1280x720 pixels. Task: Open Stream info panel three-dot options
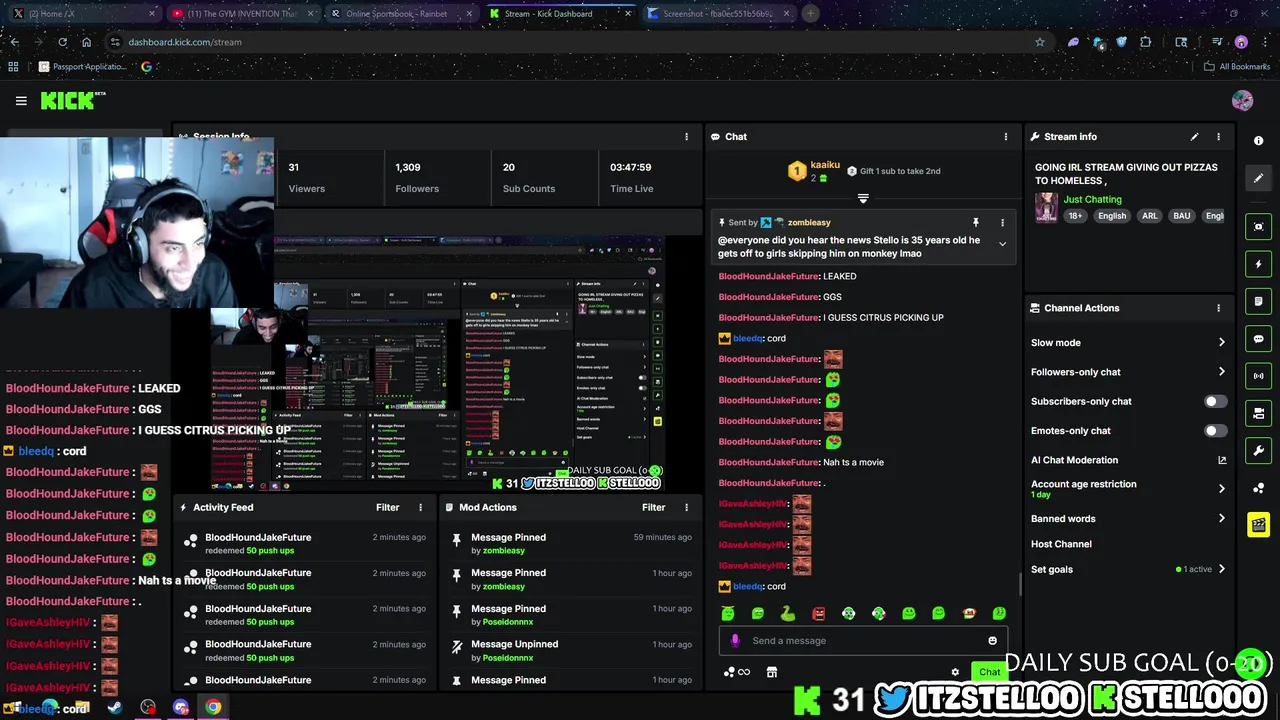click(1218, 137)
